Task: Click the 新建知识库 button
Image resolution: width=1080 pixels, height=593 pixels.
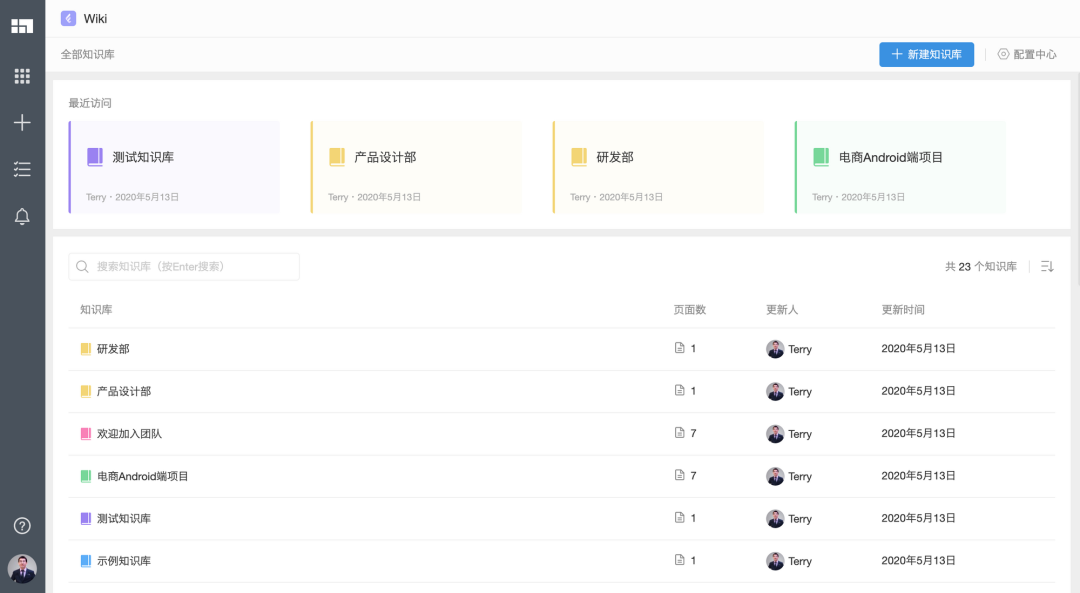Action: [x=926, y=54]
